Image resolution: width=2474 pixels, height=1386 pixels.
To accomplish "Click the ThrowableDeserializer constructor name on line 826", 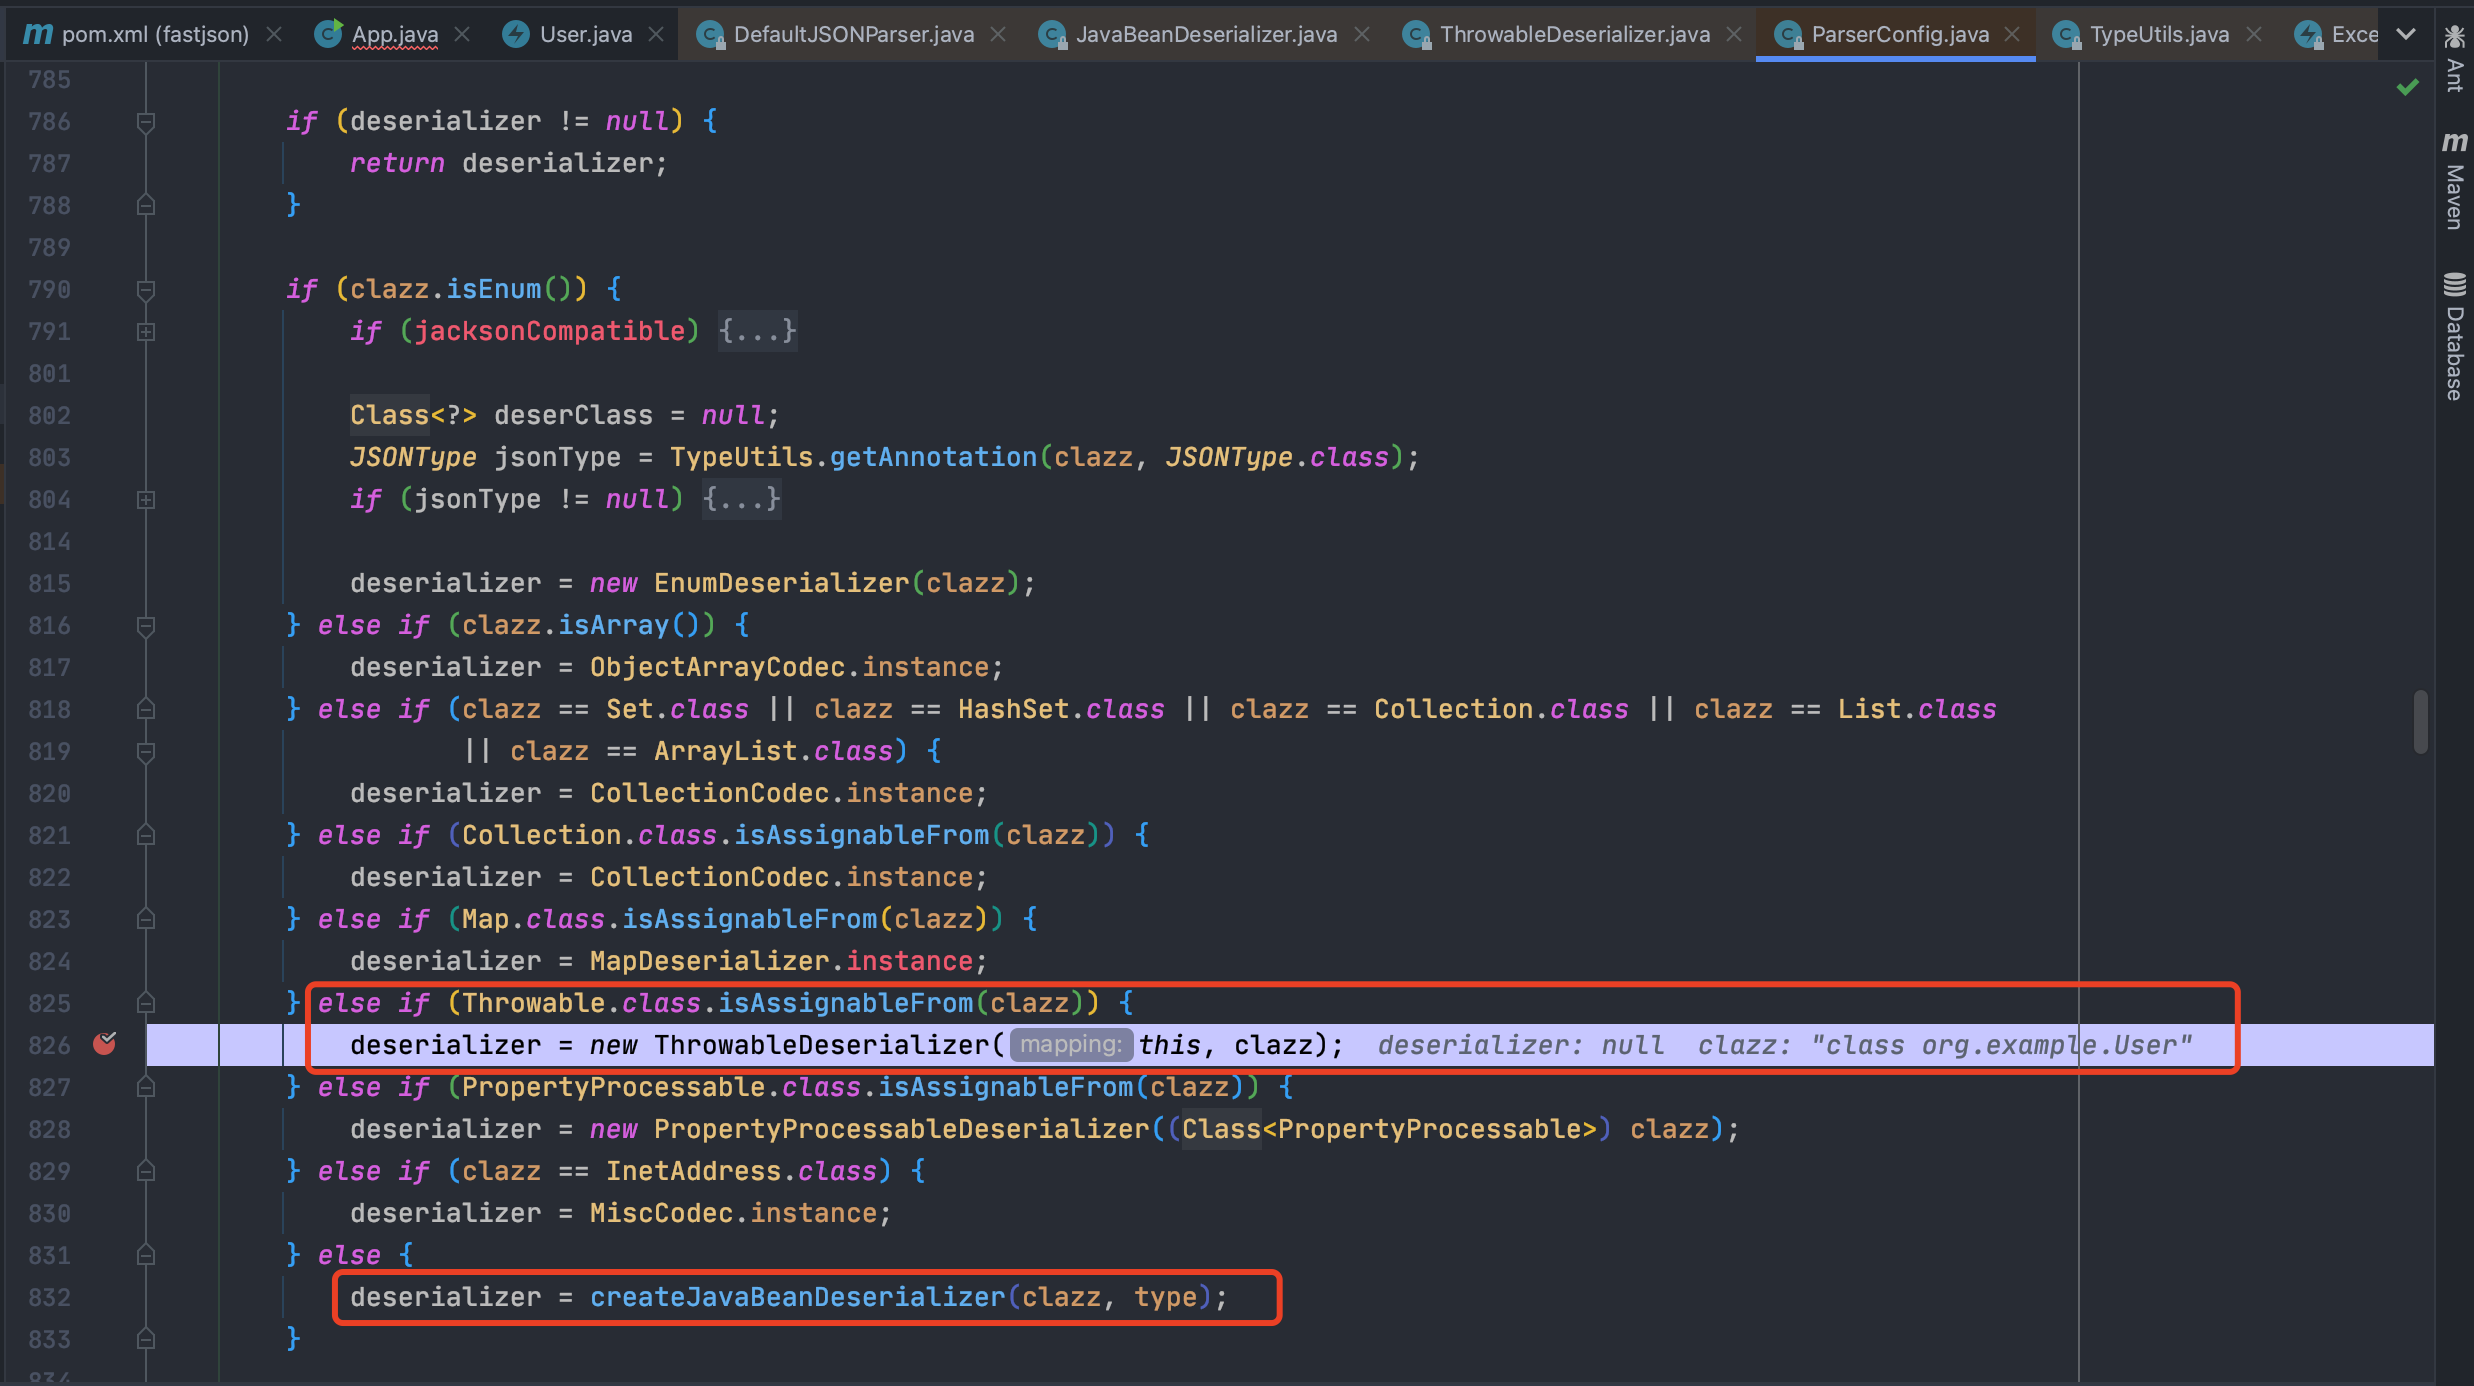I will click(820, 1045).
